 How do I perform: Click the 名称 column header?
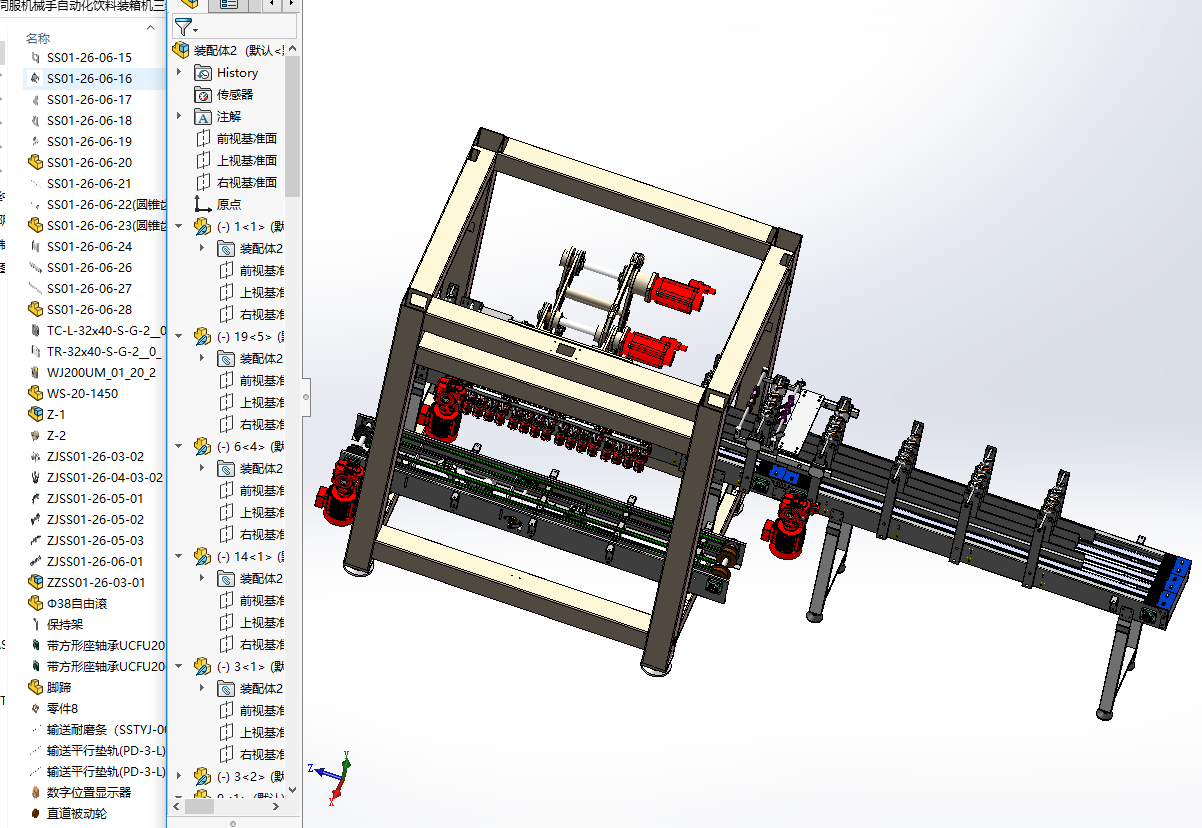coord(38,38)
